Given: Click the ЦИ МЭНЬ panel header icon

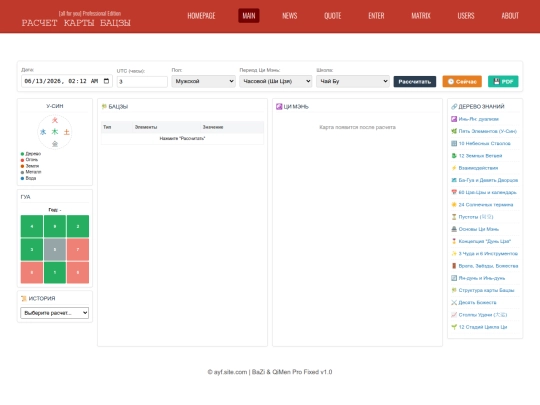Looking at the screenshot, I should 279,107.
